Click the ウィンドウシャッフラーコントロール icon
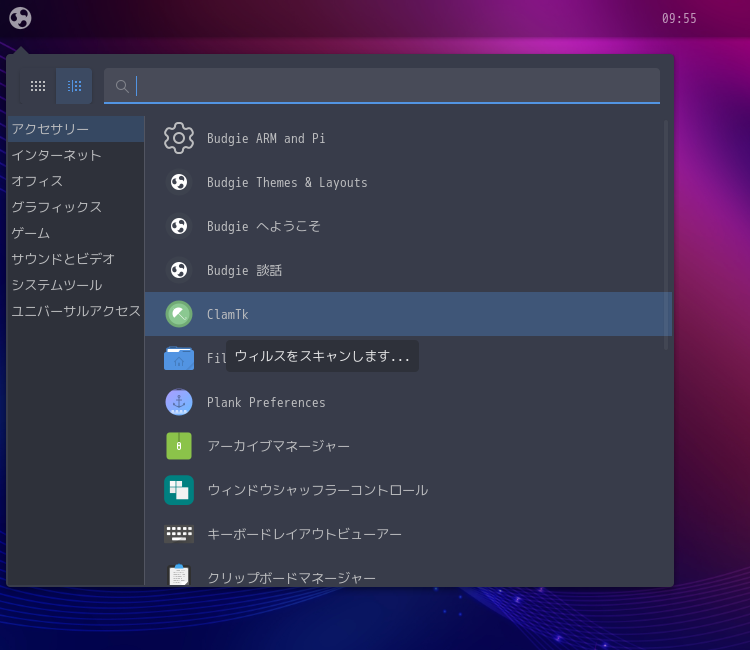 (179, 490)
